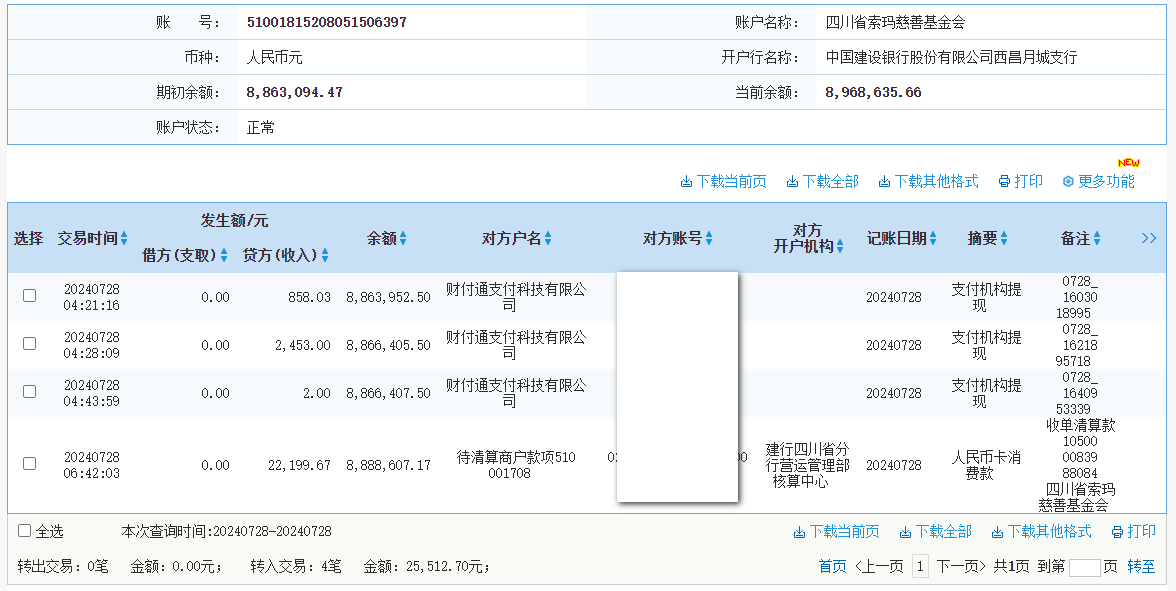The width and height of the screenshot is (1176, 591).
Task: Check the row for transaction 04:43:59
Action: click(29, 392)
